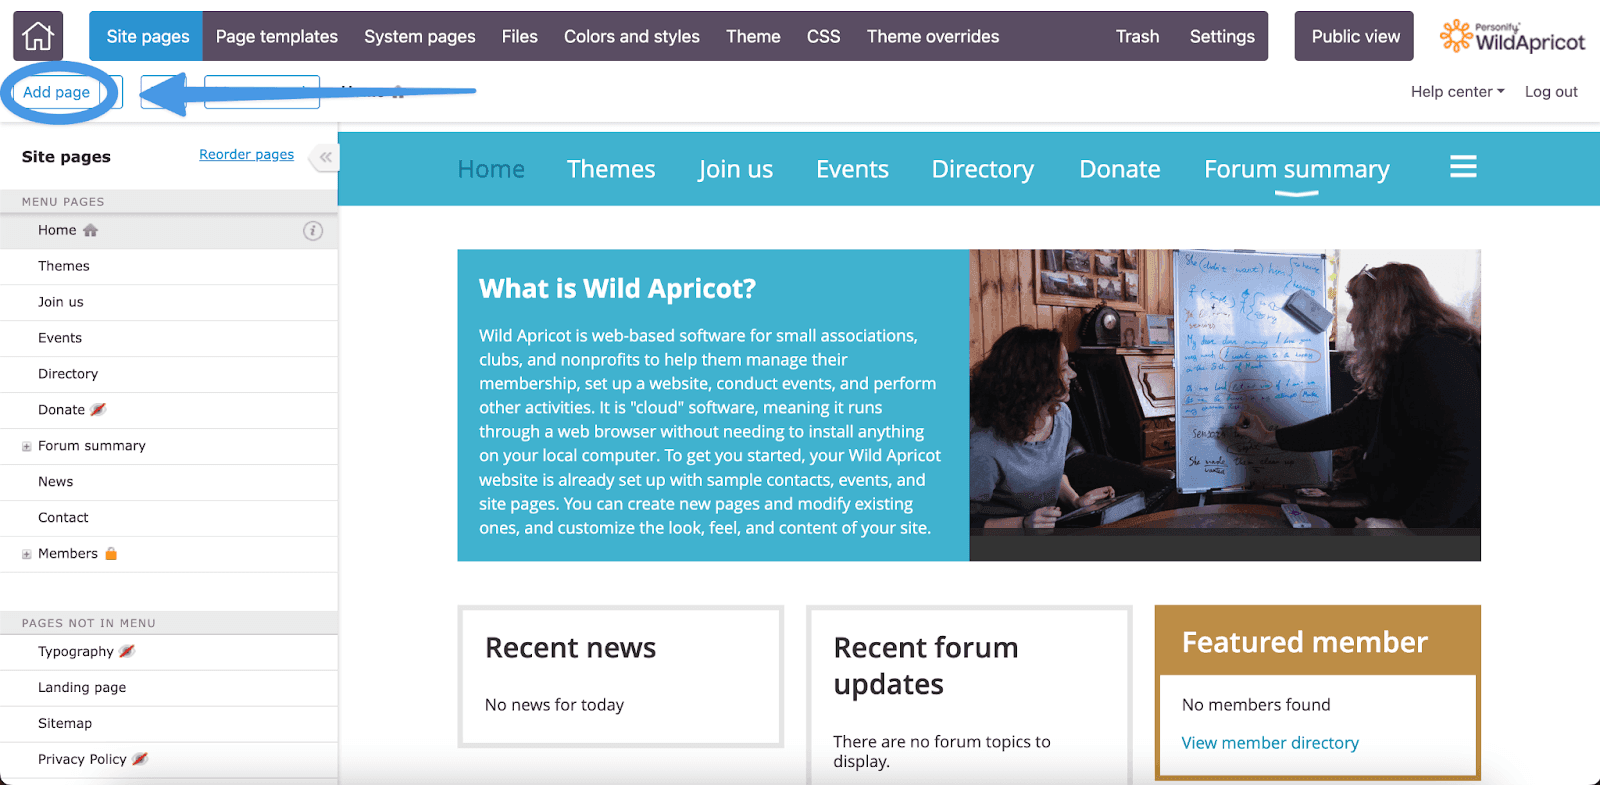Open the Help center dropdown
This screenshot has height=785, width=1600.
1457,92
